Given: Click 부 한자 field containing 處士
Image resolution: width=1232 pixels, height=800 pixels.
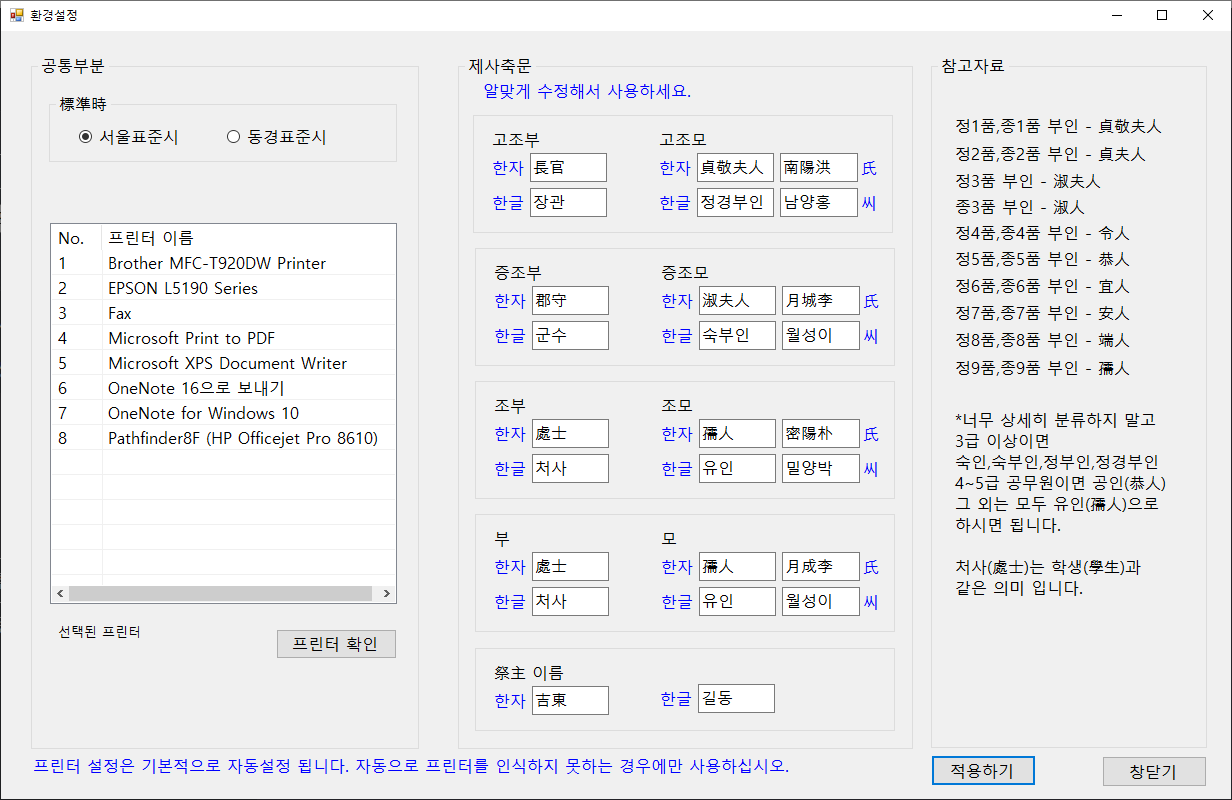Looking at the screenshot, I should [x=570, y=567].
